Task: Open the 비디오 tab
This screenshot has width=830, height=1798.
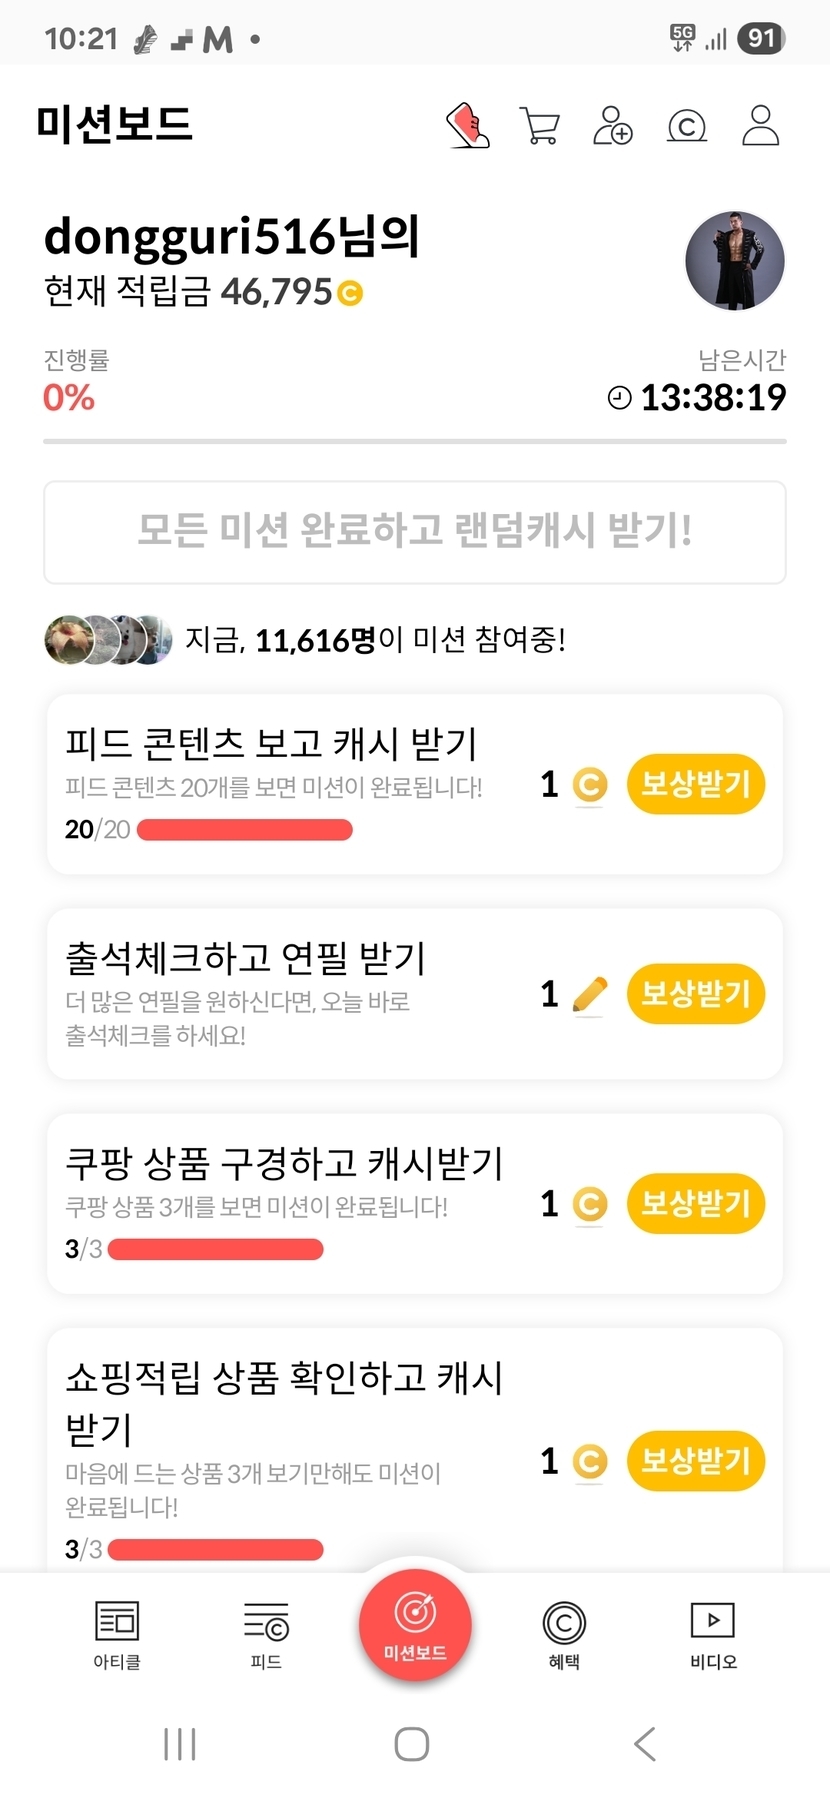Action: [x=713, y=1634]
